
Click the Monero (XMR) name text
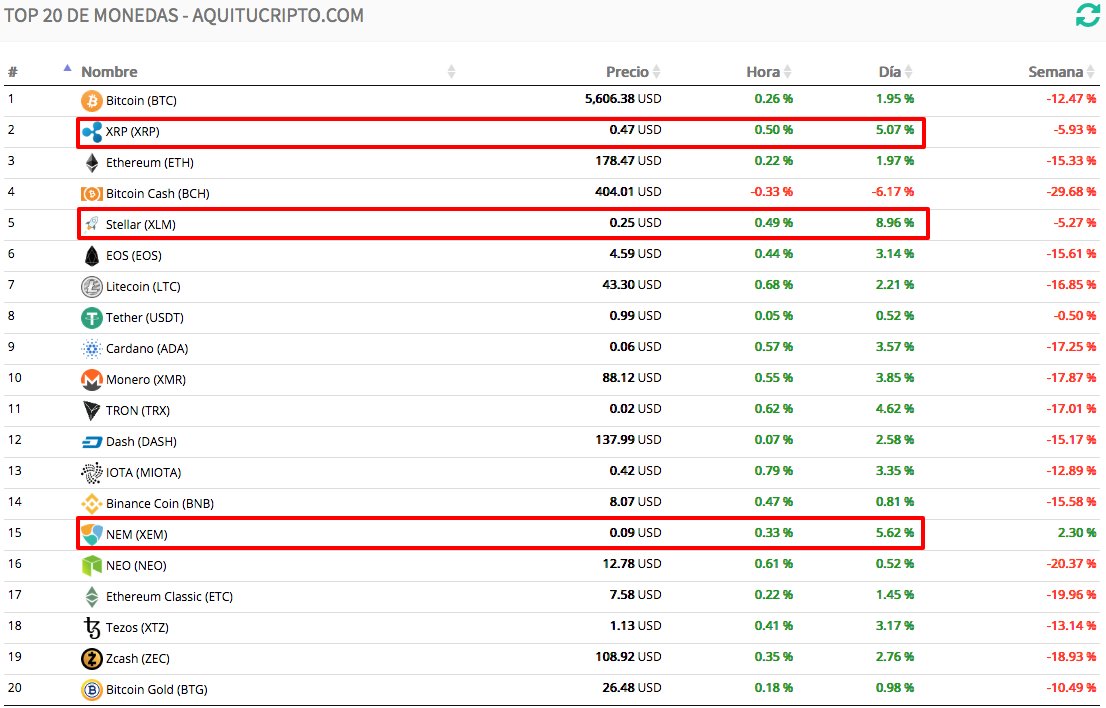pyautogui.click(x=146, y=380)
